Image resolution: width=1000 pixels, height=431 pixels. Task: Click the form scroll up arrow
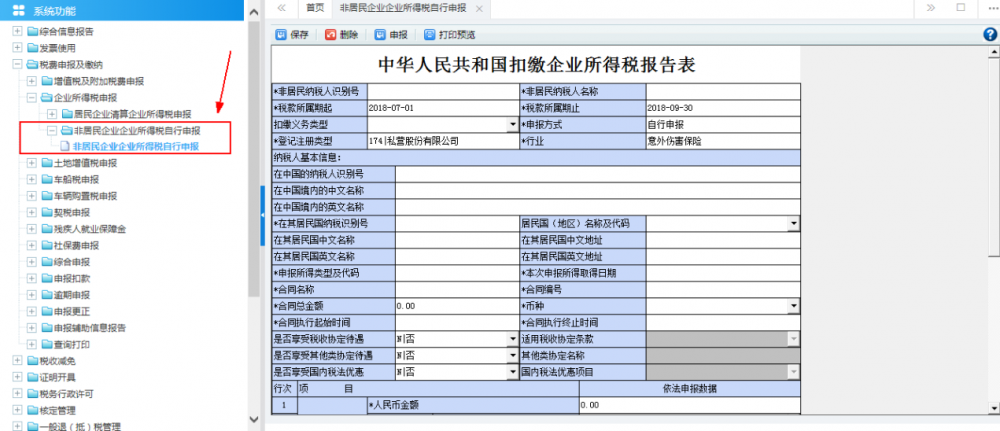coord(993,54)
